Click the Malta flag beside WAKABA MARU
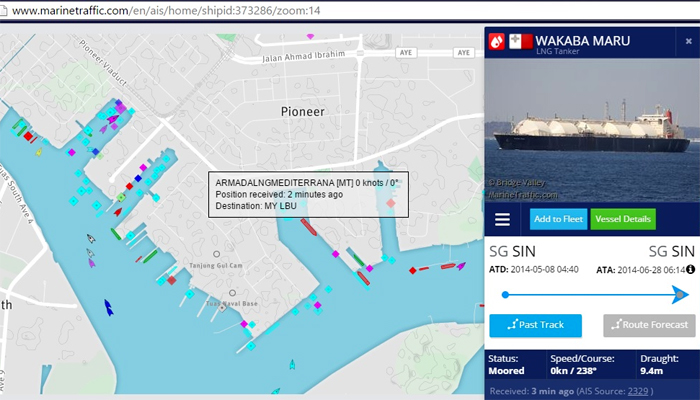The image size is (700, 400). [x=521, y=42]
